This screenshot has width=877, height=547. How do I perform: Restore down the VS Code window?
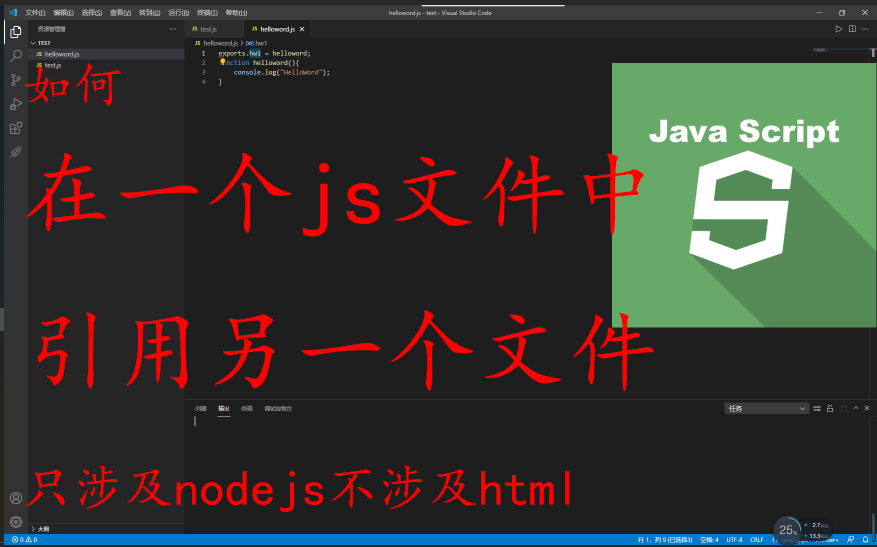pyautogui.click(x=842, y=12)
